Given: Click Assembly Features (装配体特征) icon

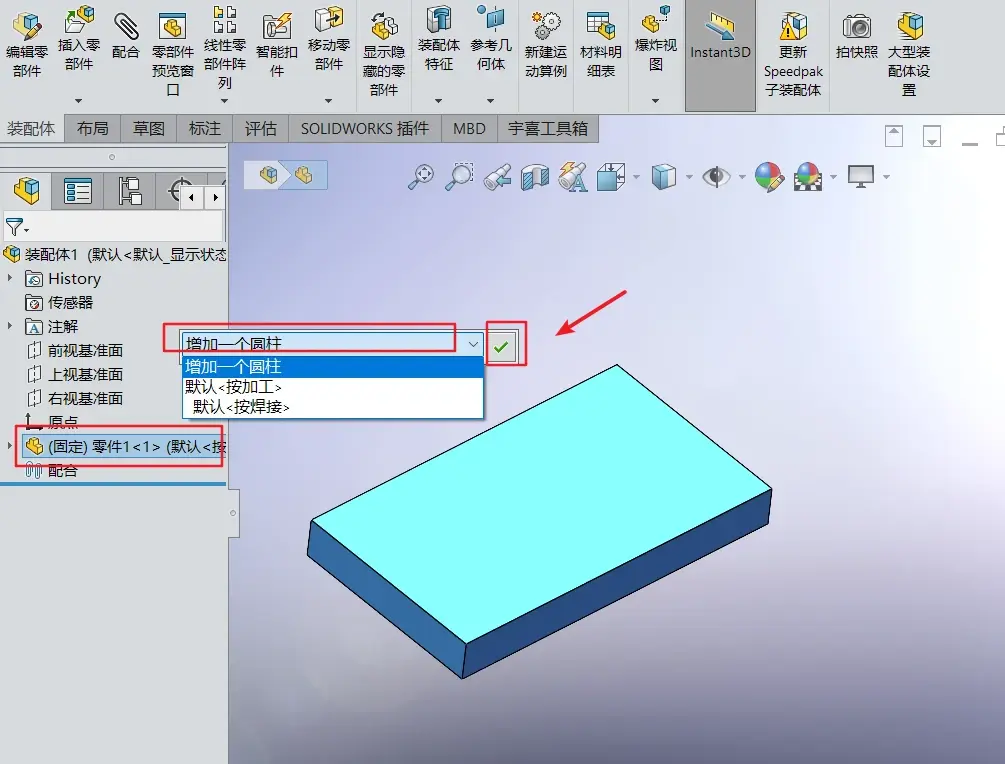Looking at the screenshot, I should pos(439,37).
